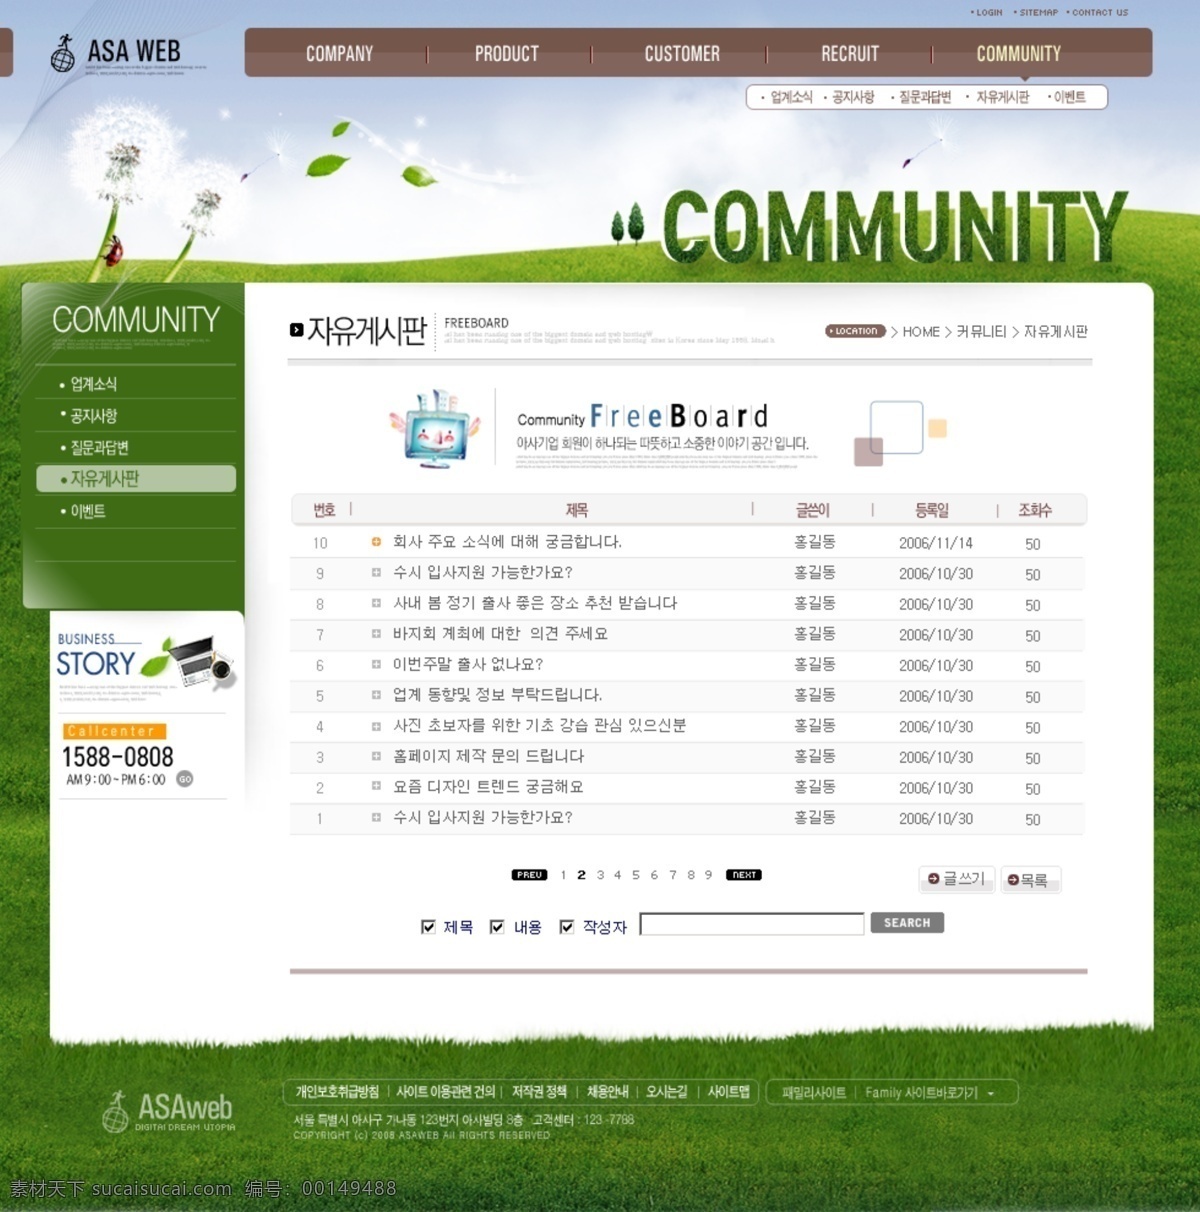Click the post icon beside row 9
The height and width of the screenshot is (1212, 1200).
(x=376, y=573)
